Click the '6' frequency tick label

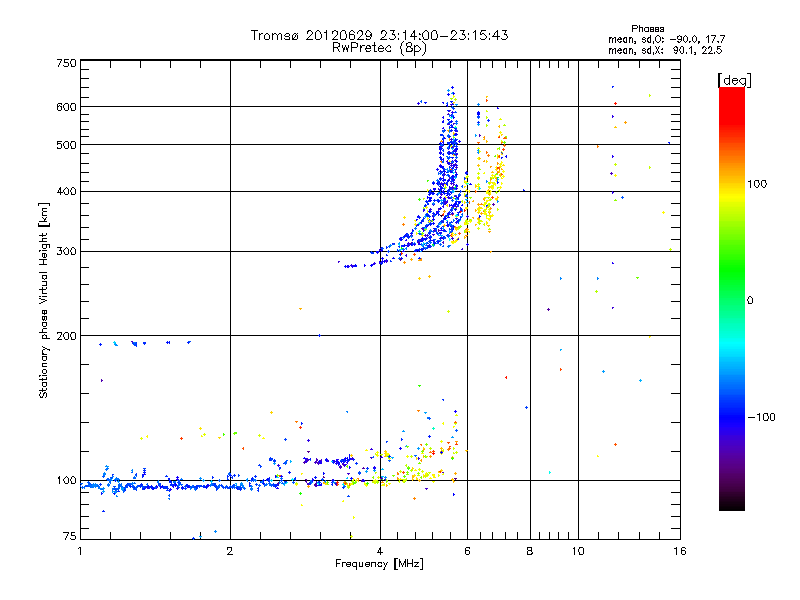click(467, 551)
